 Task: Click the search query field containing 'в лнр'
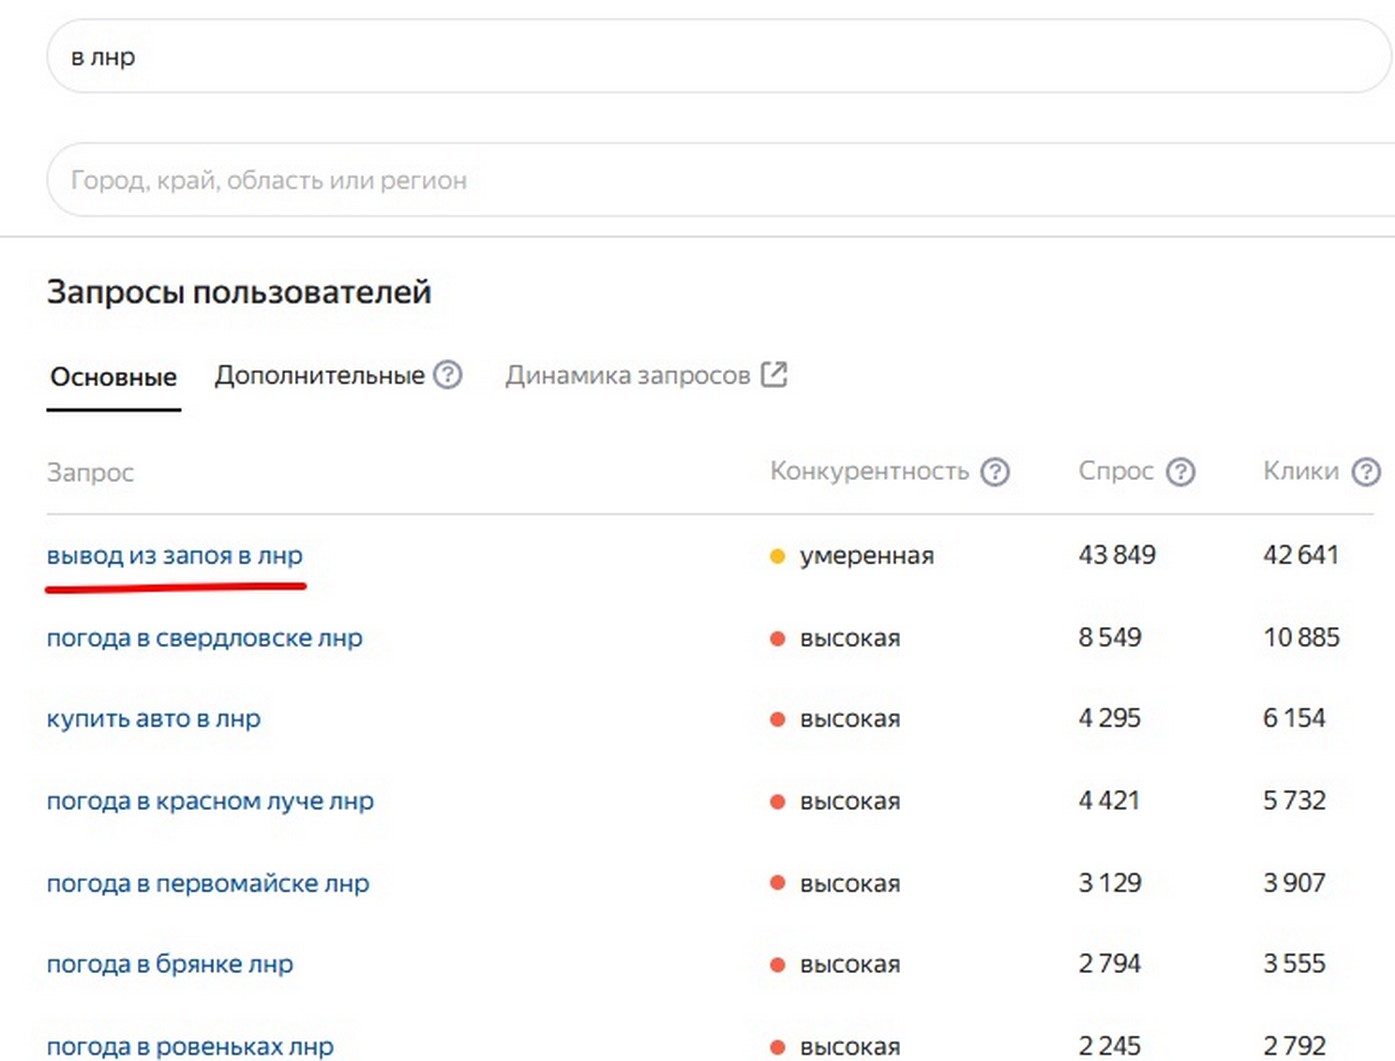coord(700,57)
